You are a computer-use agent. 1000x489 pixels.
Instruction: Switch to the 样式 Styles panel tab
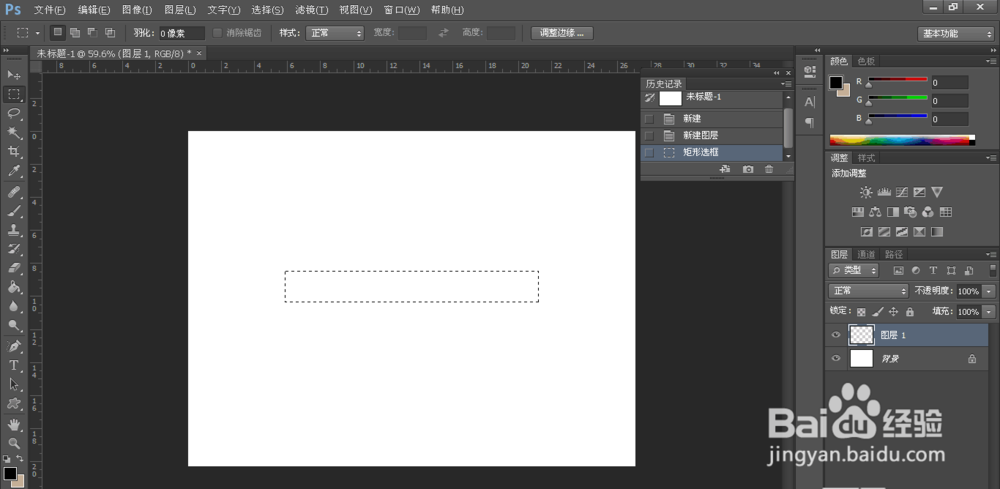(866, 157)
